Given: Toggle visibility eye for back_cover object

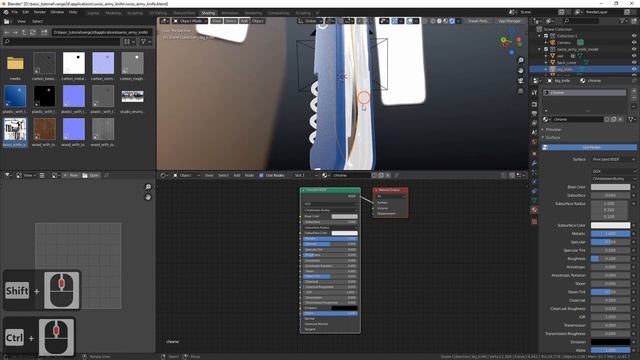Looking at the screenshot, I should point(634,62).
